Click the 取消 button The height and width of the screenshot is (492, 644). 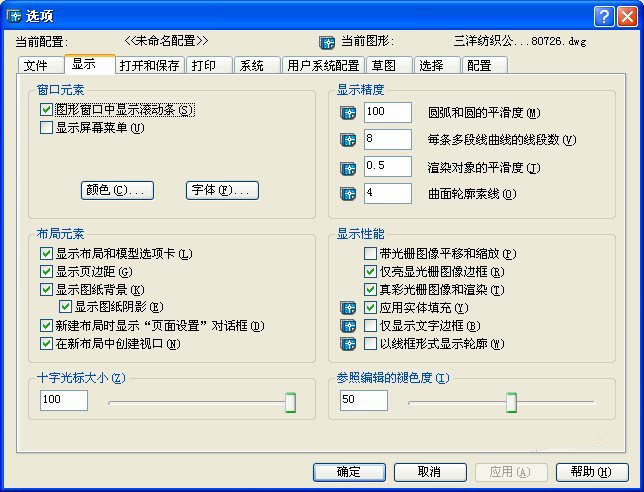coord(430,472)
